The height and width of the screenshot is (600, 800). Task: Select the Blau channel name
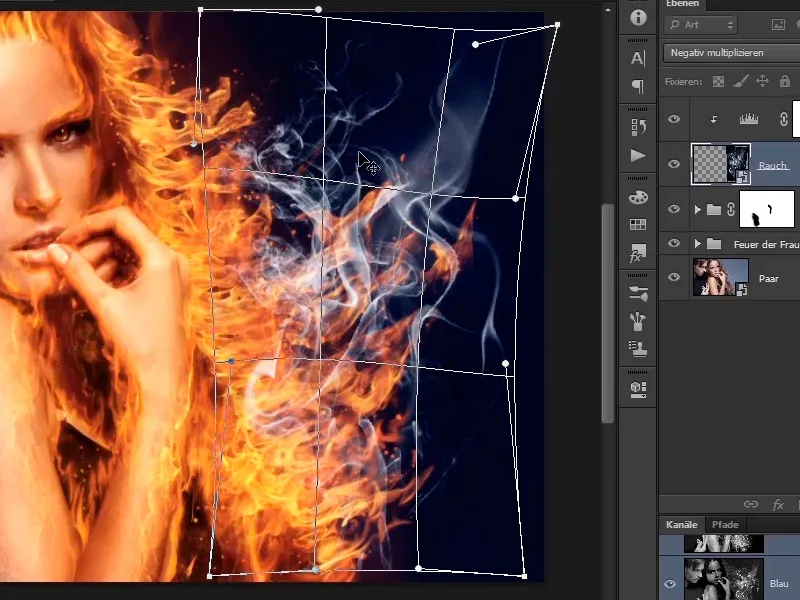(779, 584)
